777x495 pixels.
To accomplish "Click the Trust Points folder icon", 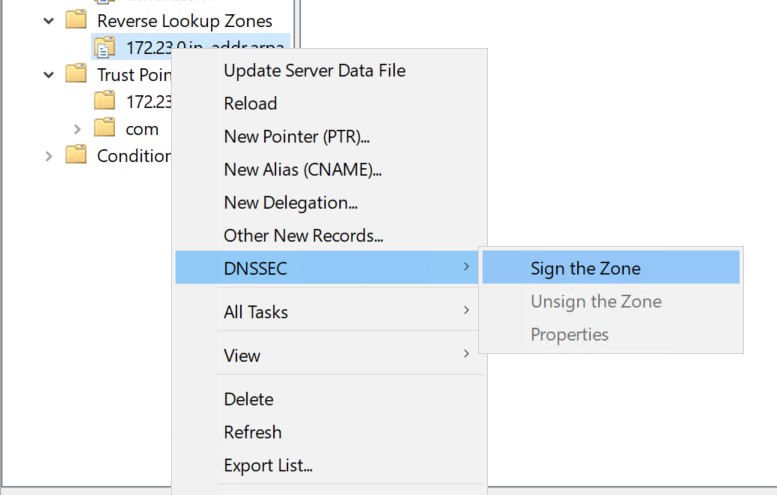I will [x=76, y=74].
